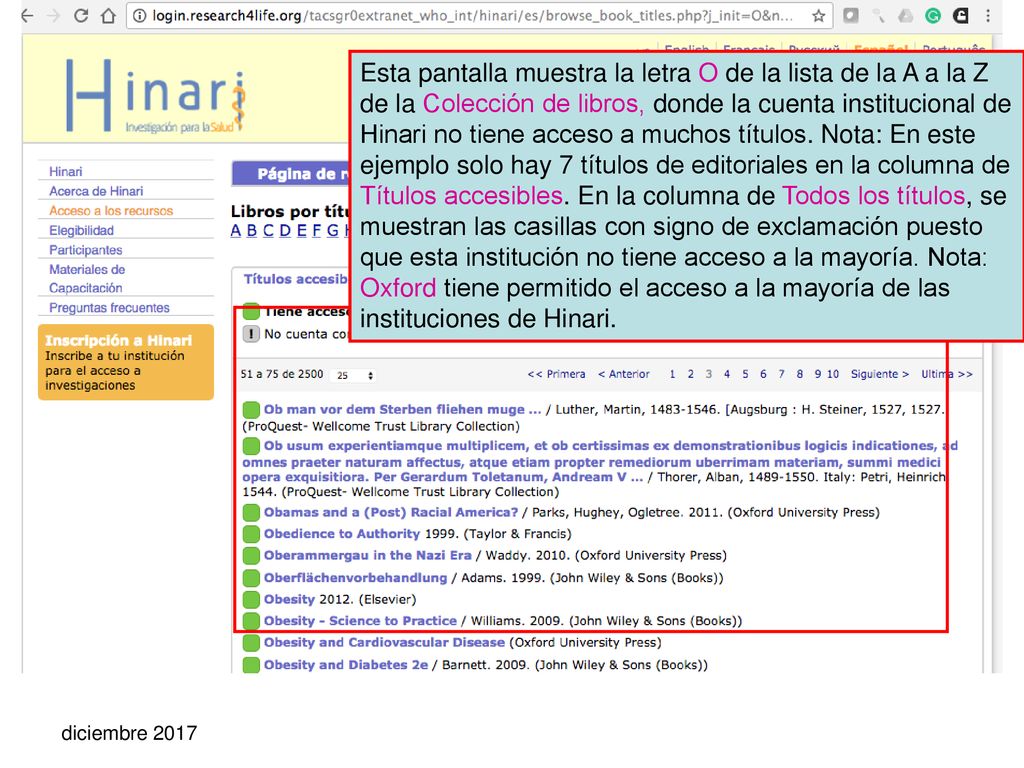Viewport: 1024px width, 768px height.
Task: Open book Oberflächenvorbehandlung
Action: (355, 578)
